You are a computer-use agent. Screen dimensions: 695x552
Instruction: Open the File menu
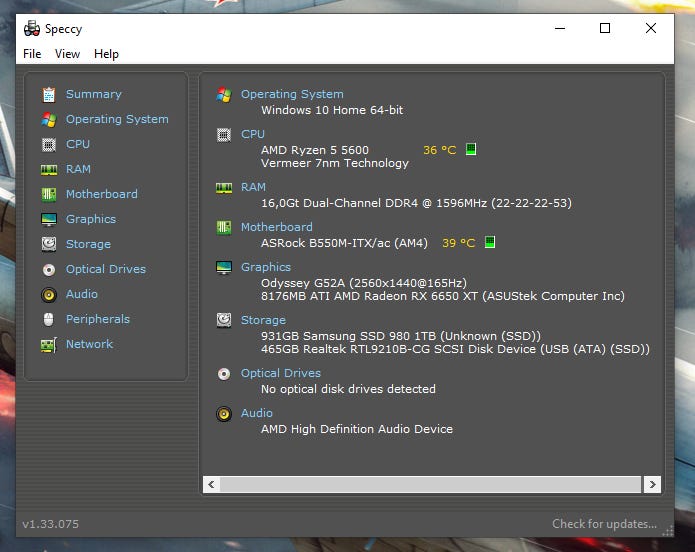click(x=32, y=54)
